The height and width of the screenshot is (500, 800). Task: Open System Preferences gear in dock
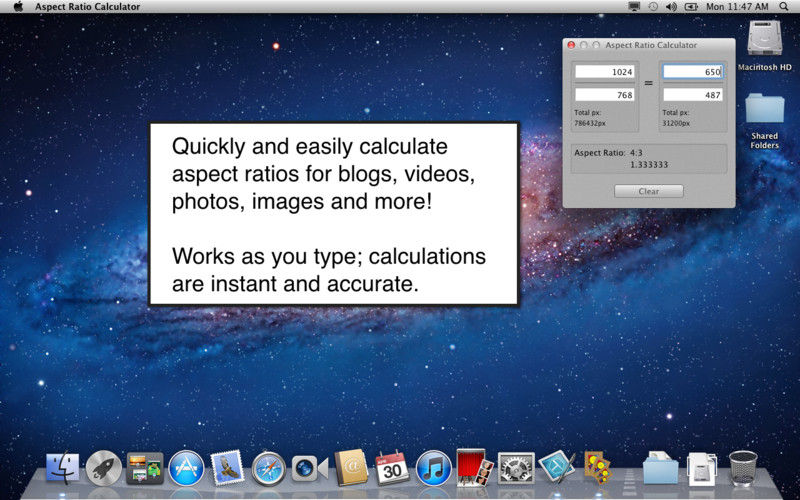[x=516, y=467]
